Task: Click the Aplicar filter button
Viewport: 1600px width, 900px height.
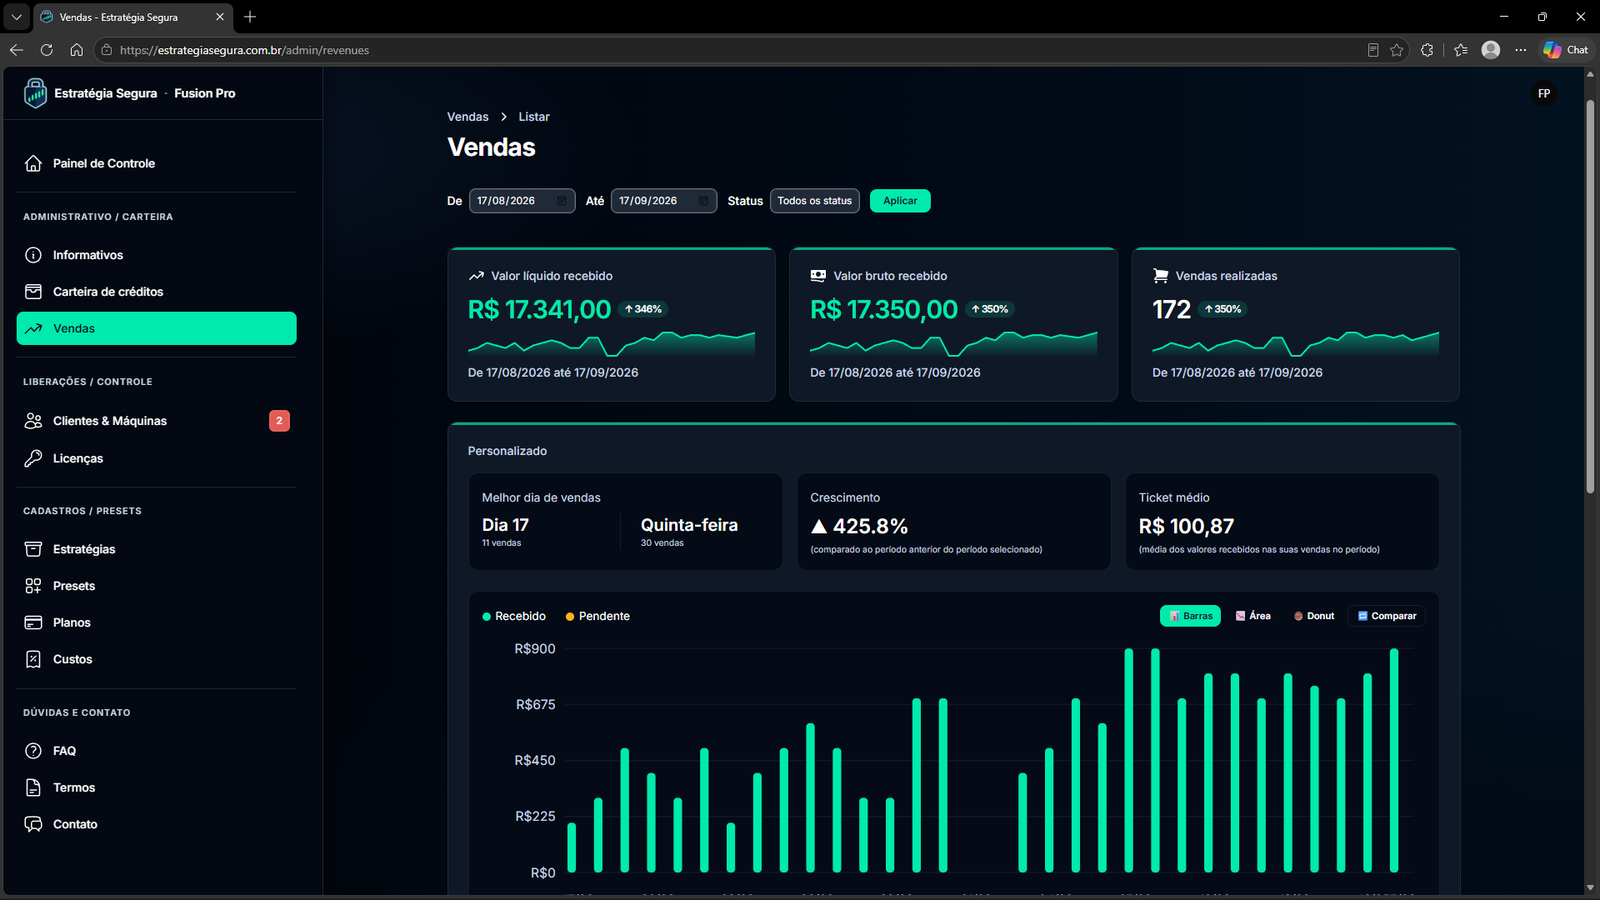Action: point(900,201)
